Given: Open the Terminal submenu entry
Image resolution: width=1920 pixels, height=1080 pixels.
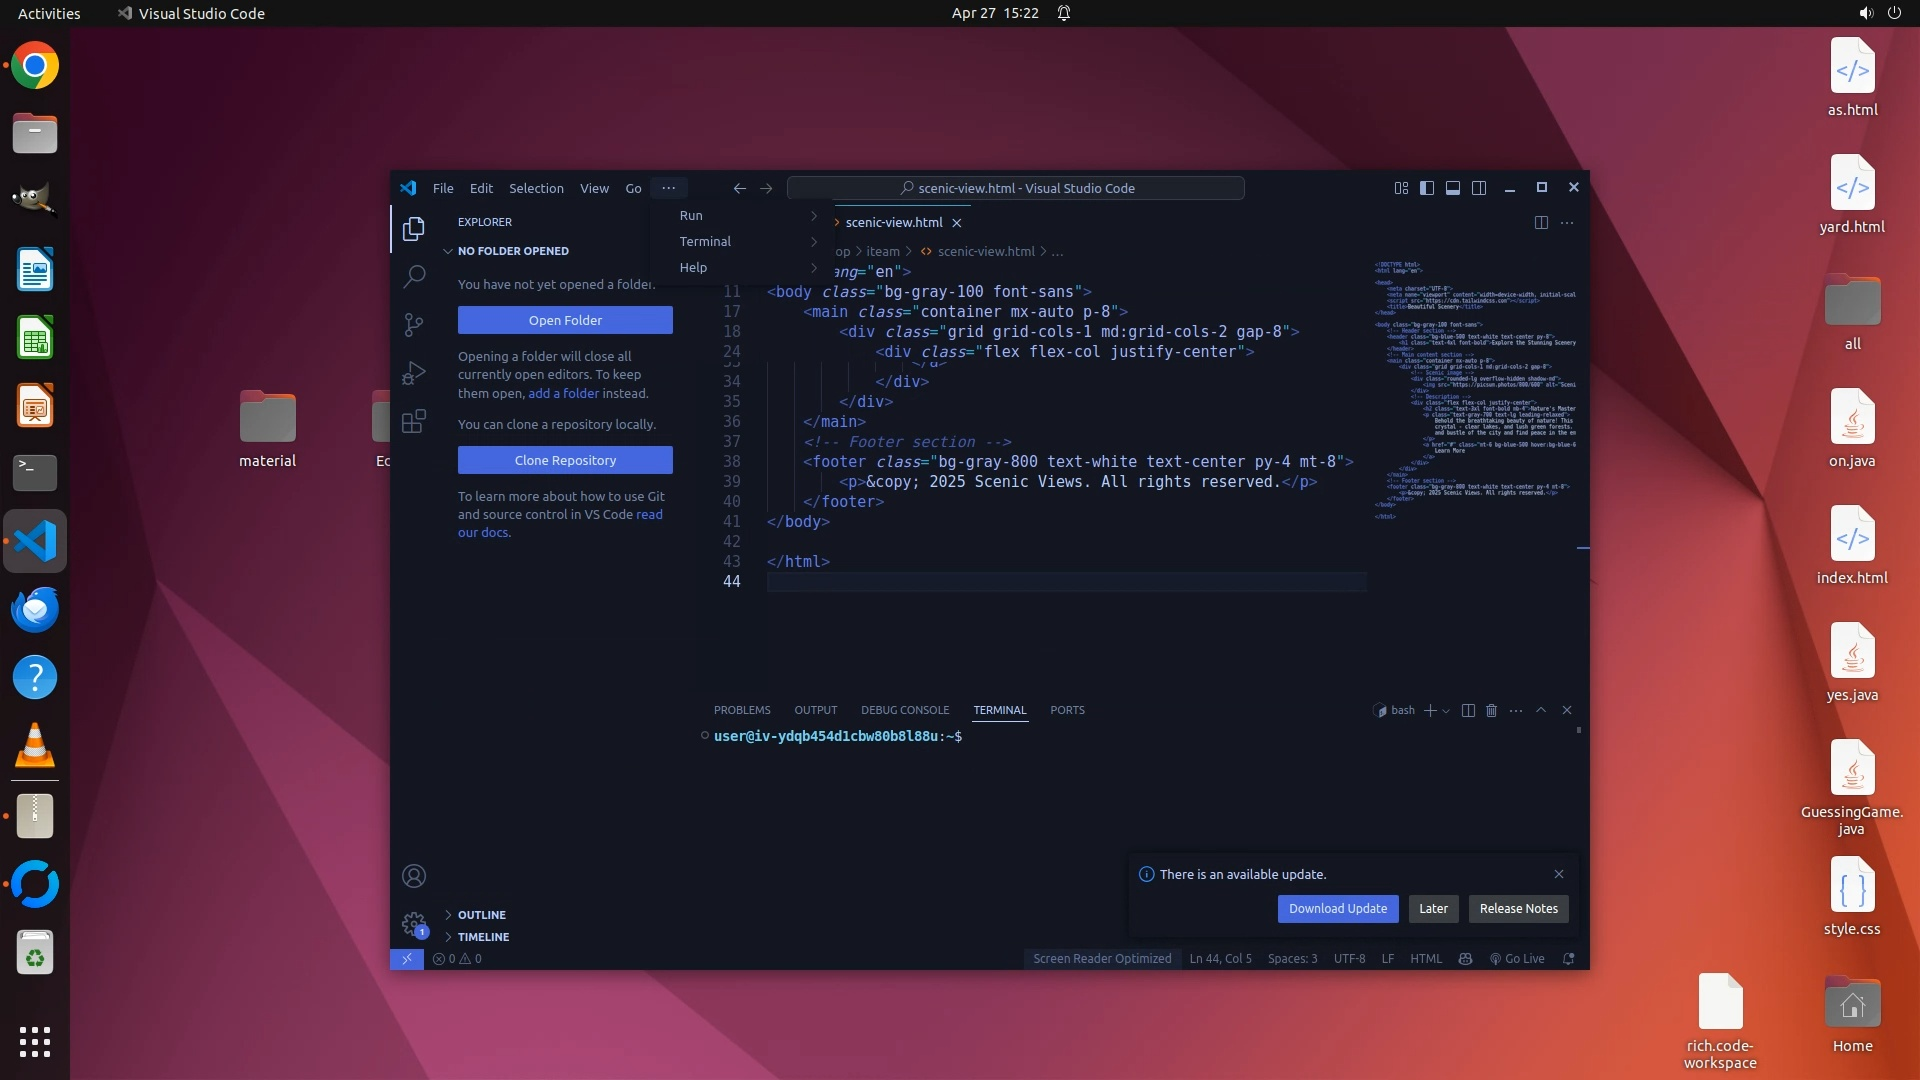Looking at the screenshot, I should tap(705, 241).
